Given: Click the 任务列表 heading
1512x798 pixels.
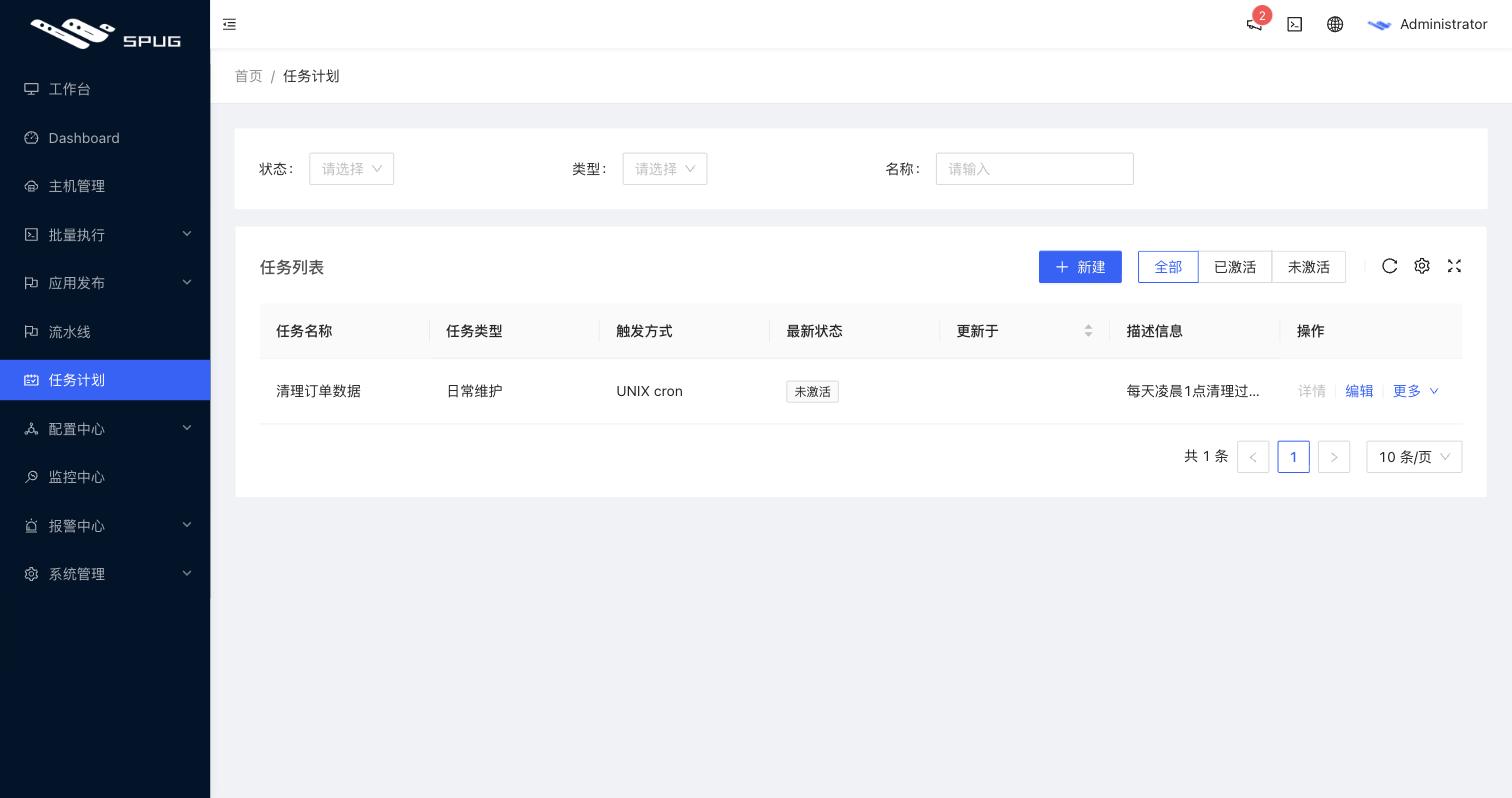Looking at the screenshot, I should [292, 267].
